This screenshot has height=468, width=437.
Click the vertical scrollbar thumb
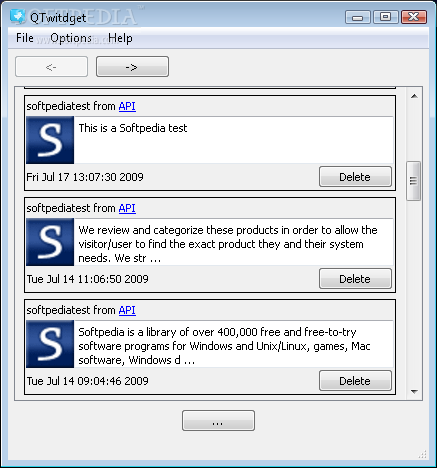point(414,181)
